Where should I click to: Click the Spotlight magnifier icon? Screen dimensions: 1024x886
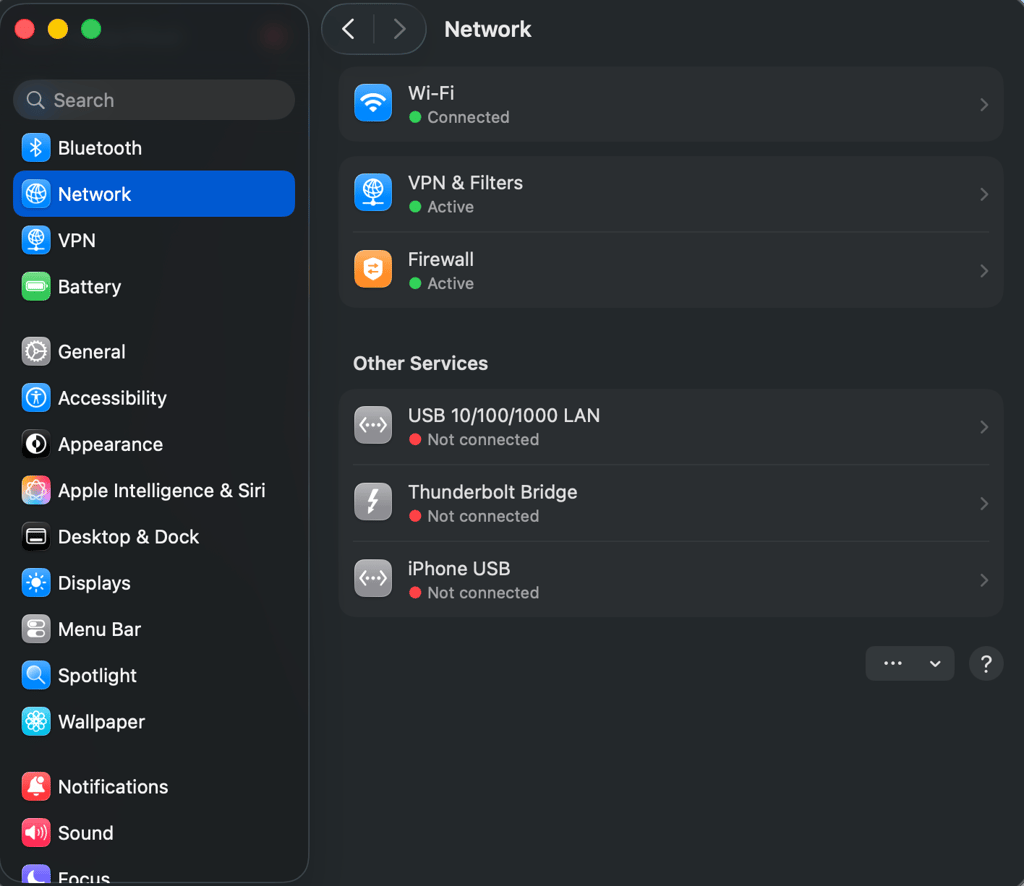click(36, 675)
